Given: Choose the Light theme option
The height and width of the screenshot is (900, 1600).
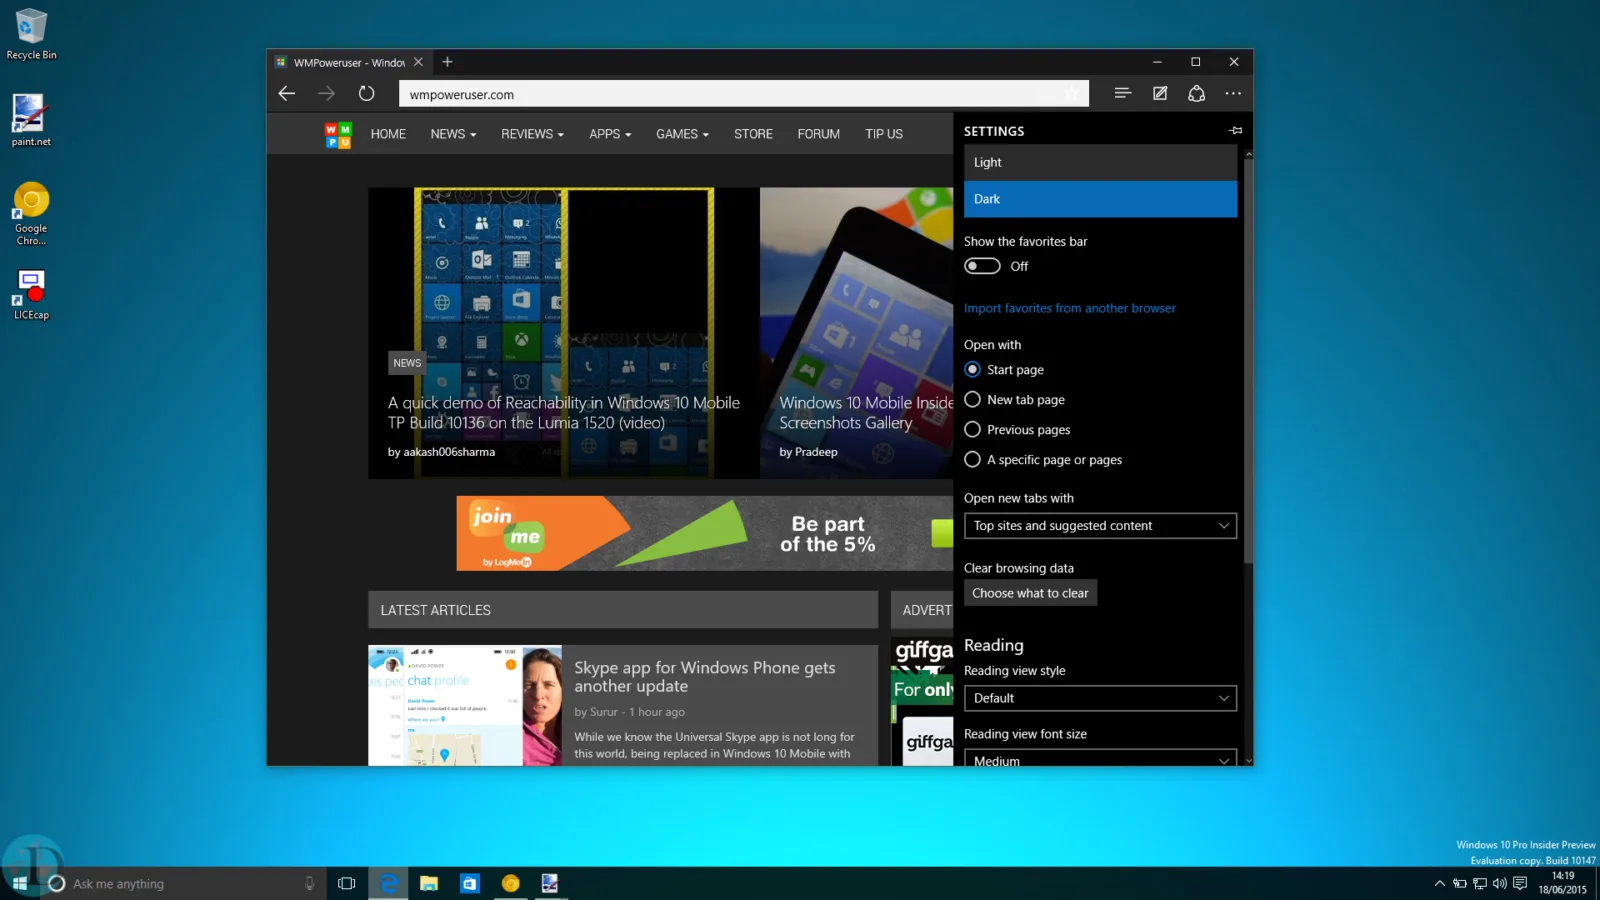Looking at the screenshot, I should pyautogui.click(x=1100, y=162).
